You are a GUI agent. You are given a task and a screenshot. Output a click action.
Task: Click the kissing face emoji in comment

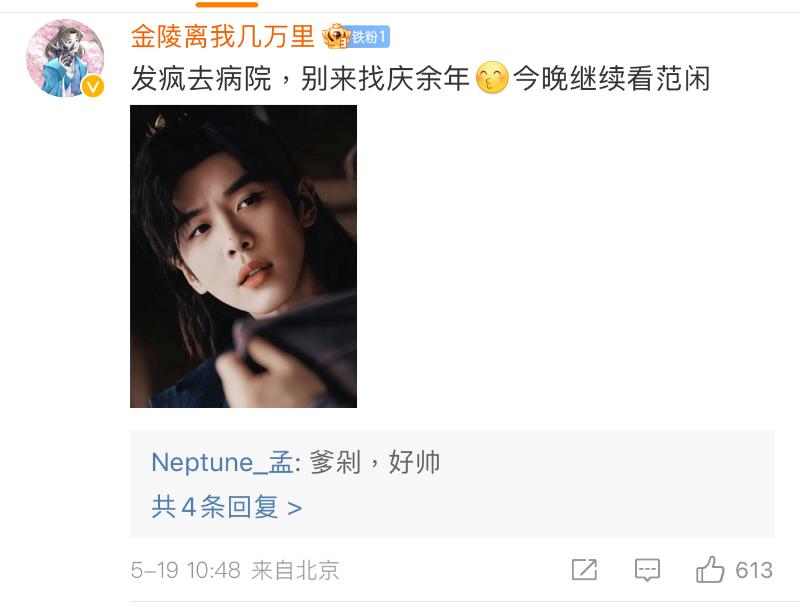click(492, 79)
